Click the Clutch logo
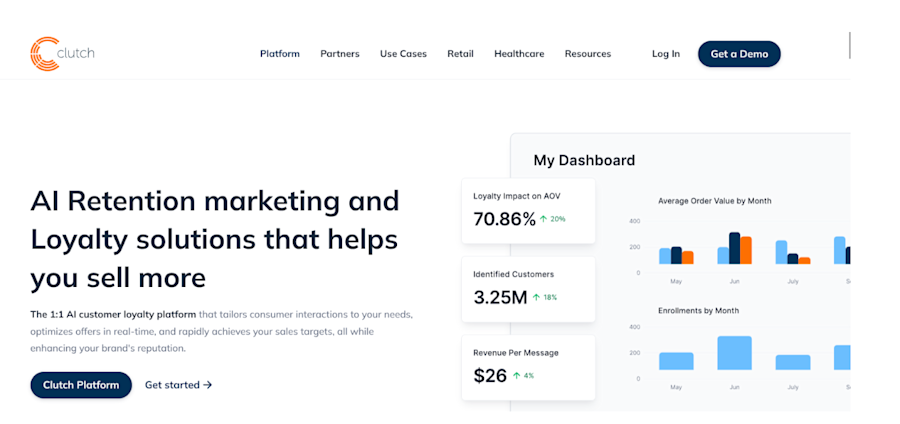Image resolution: width=900 pixels, height=424 pixels. pyautogui.click(x=62, y=53)
